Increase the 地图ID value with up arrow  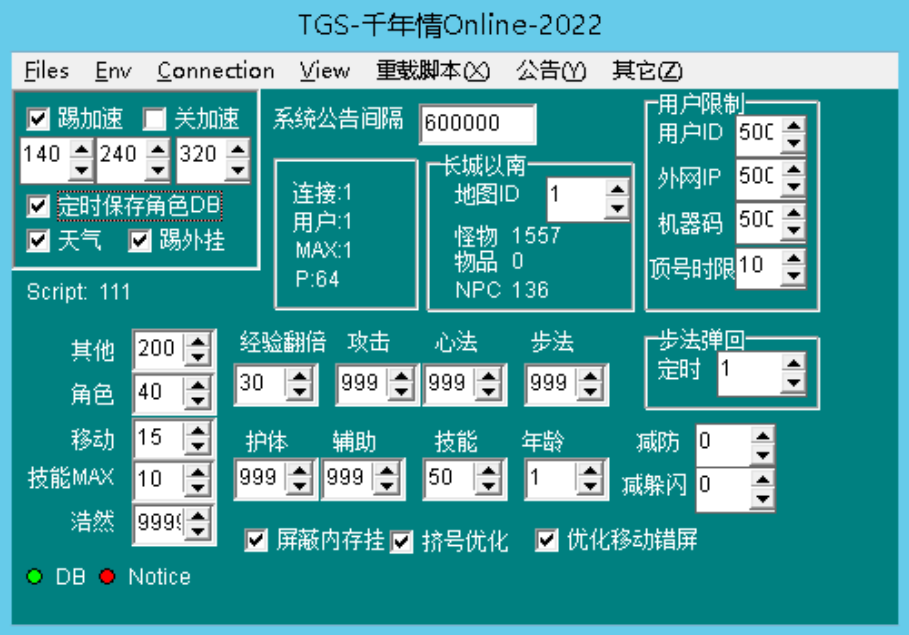(x=617, y=188)
